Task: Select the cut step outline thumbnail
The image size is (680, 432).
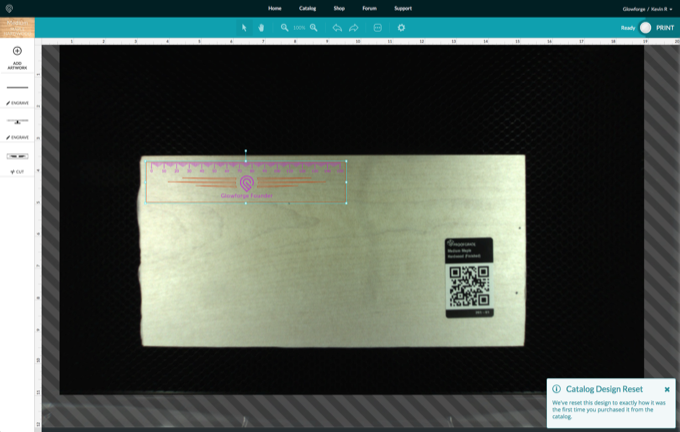Action: pyautogui.click(x=17, y=156)
